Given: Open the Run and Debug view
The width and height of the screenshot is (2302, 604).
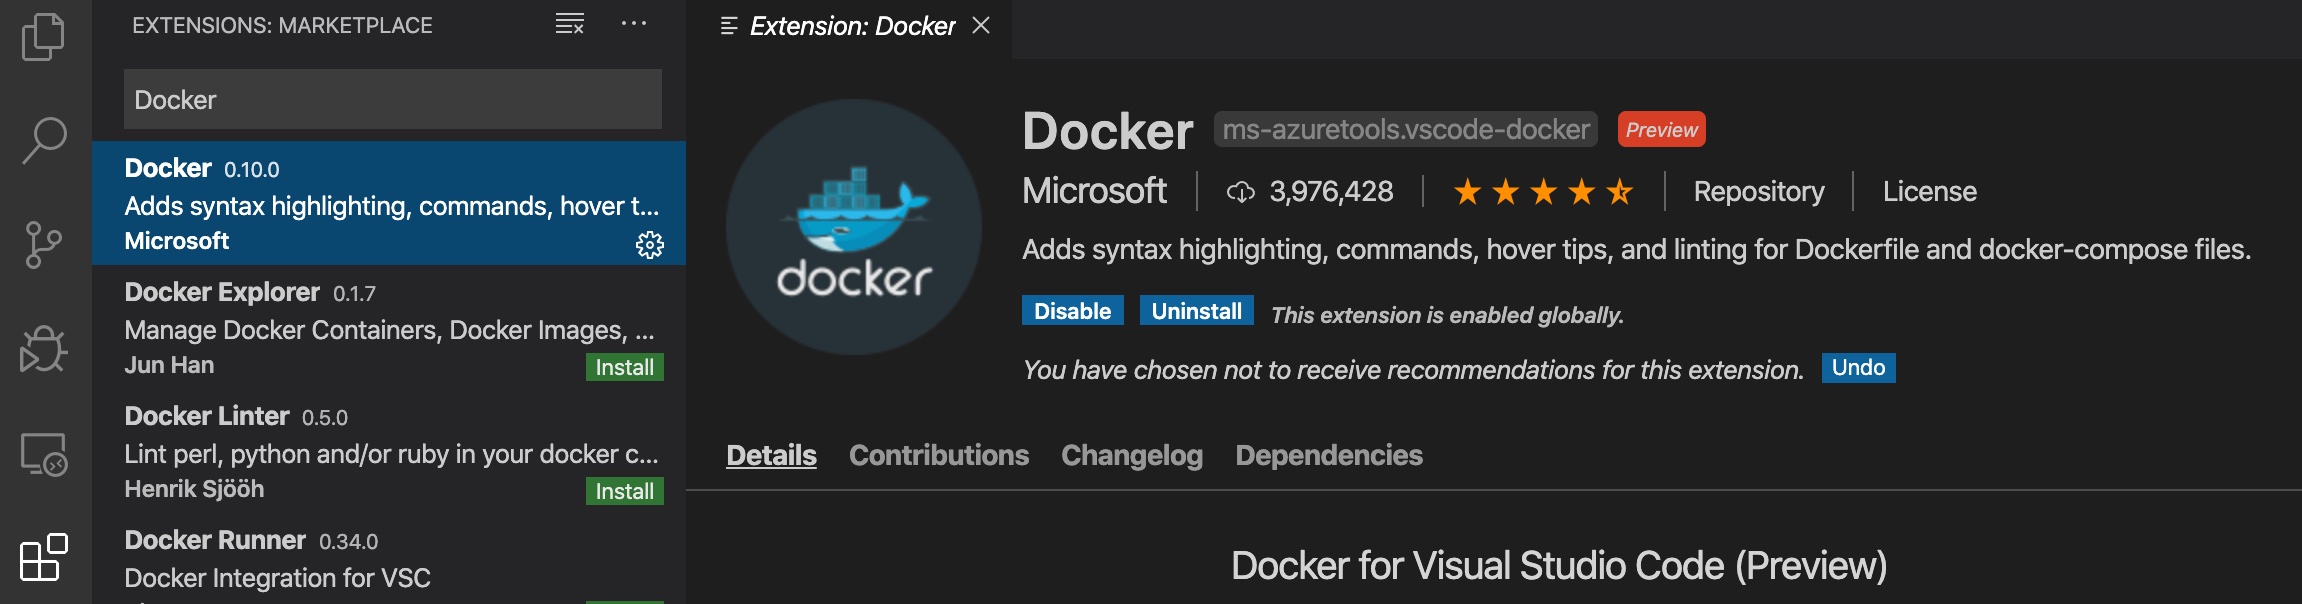Looking at the screenshot, I should point(42,349).
